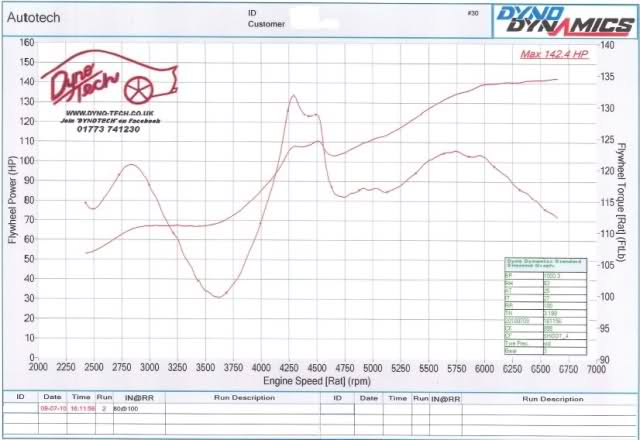Click the 16:11:56 time entry
The height and width of the screenshot is (440, 640).
click(x=82, y=409)
